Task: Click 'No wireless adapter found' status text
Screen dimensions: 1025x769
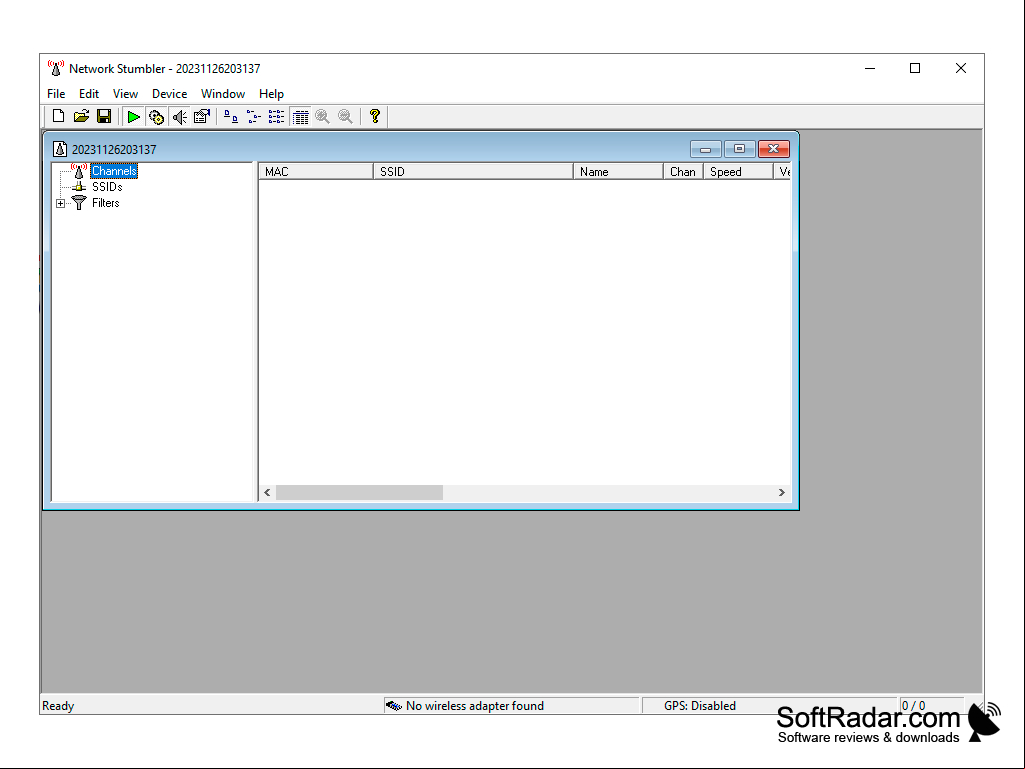Action: coord(475,706)
